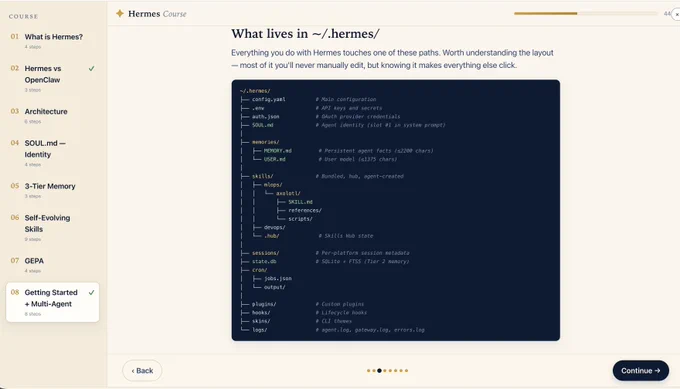Screen dimensions: 680x389
Task: Click SKILL.md in the tree
Action: click(300, 202)
